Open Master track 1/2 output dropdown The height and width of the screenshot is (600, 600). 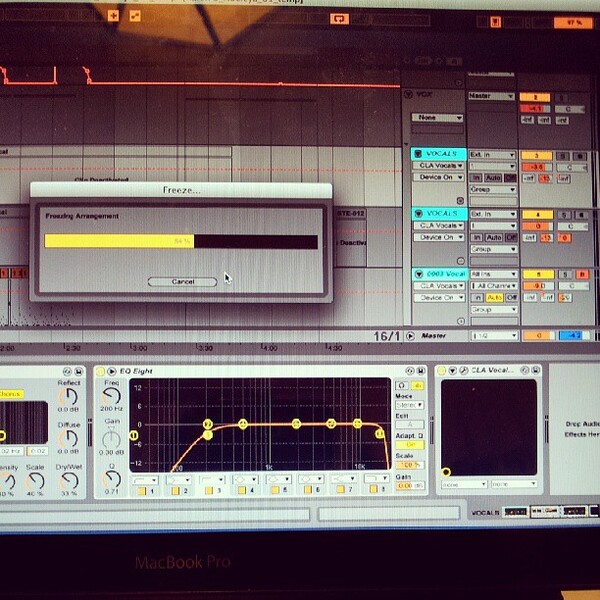coord(494,336)
